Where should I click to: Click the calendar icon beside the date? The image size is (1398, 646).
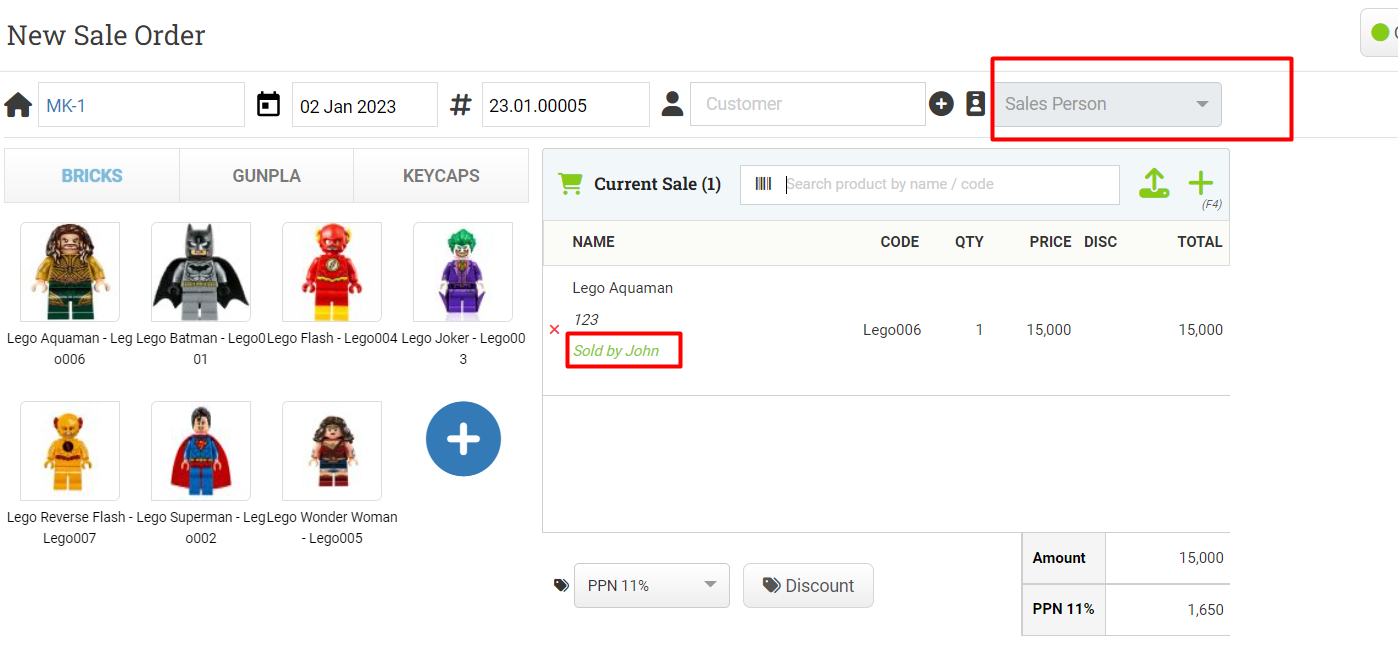pos(268,104)
